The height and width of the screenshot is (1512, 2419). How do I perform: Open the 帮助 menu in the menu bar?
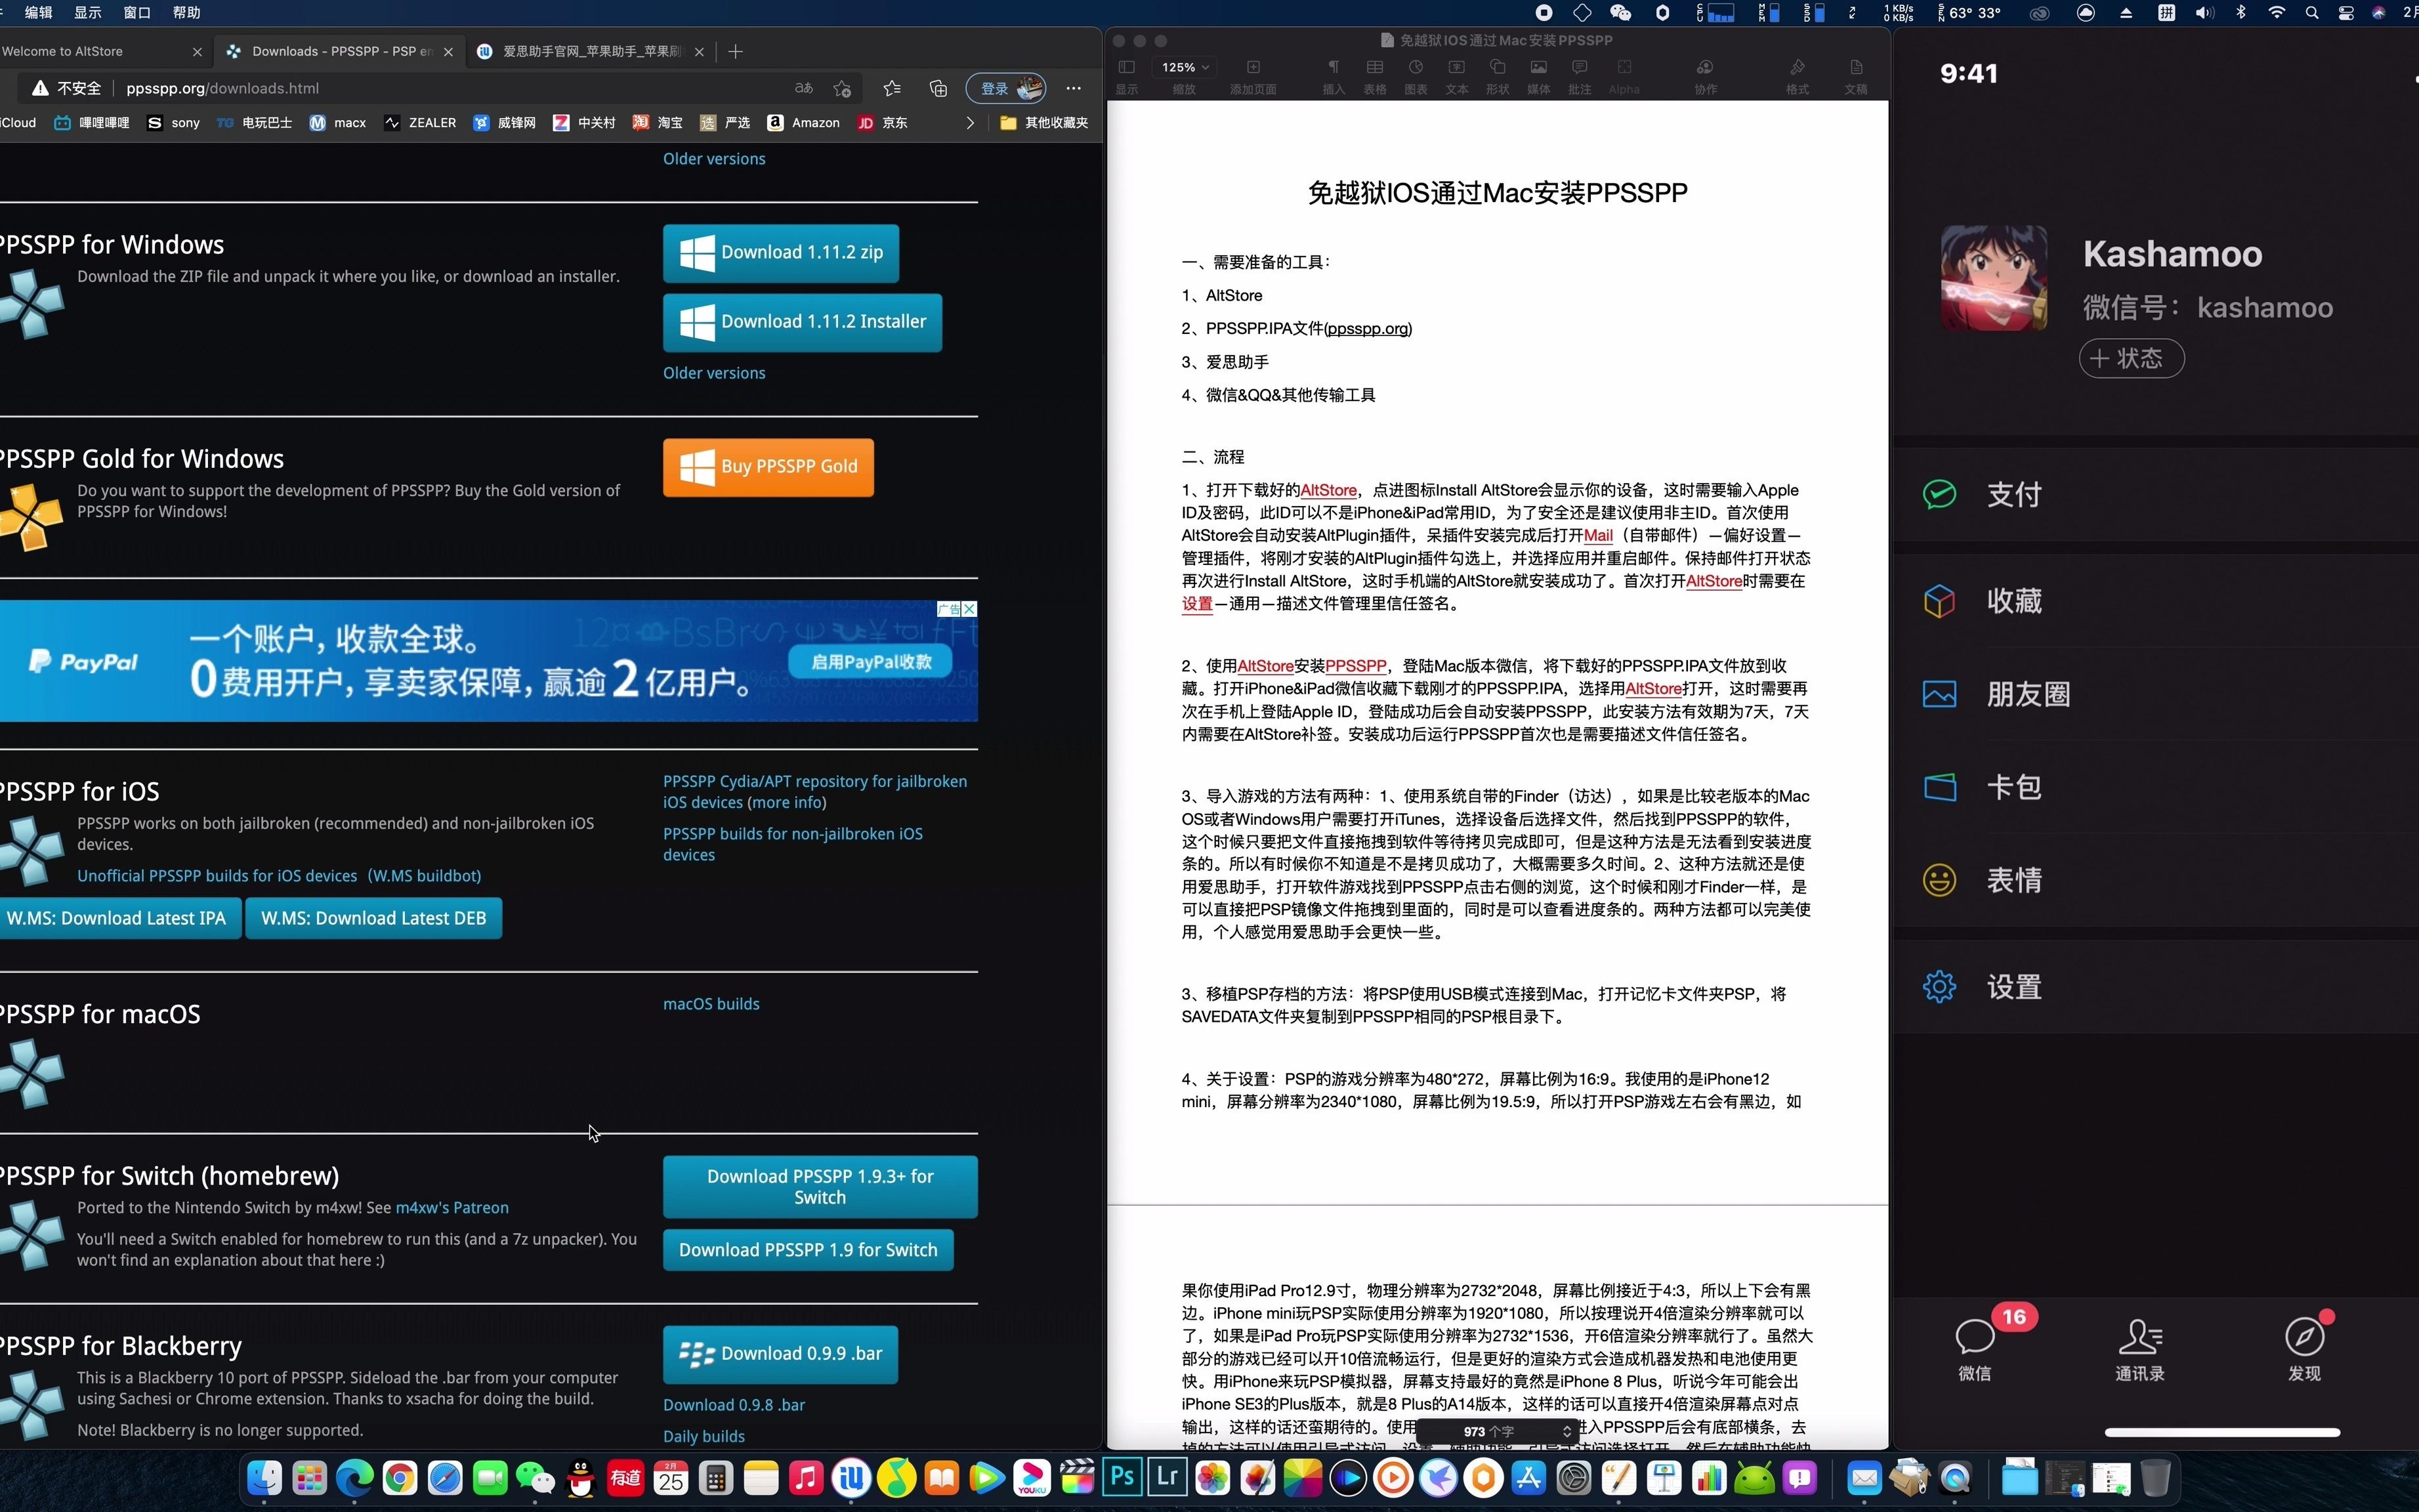tap(186, 12)
